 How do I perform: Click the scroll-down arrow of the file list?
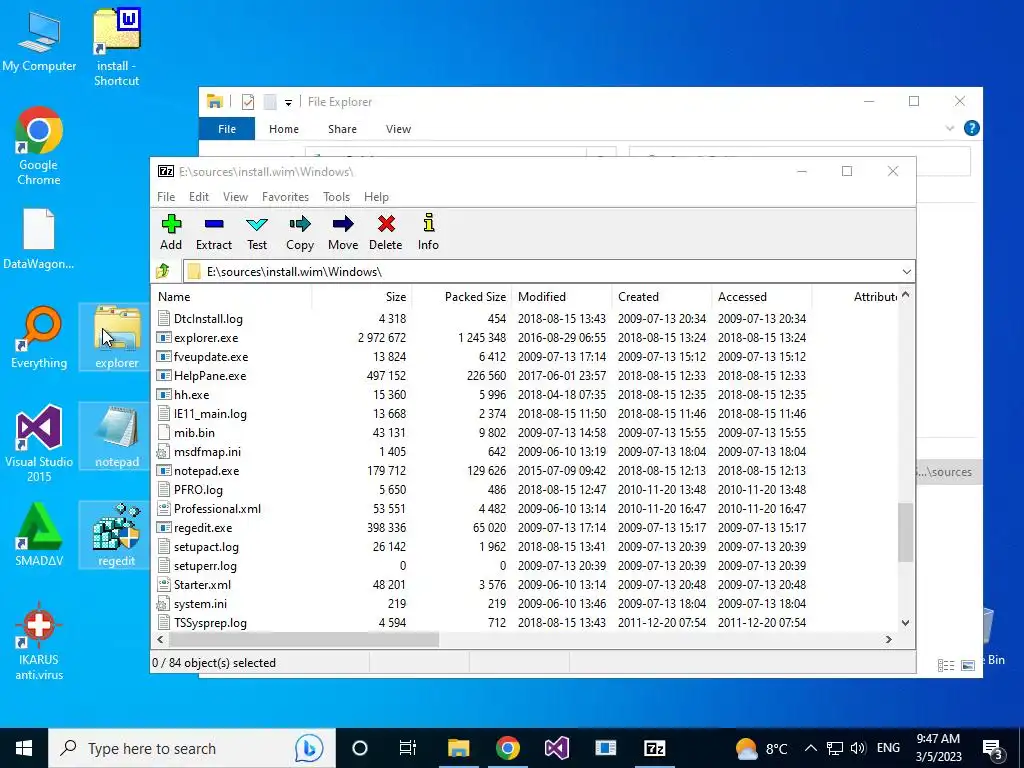tap(905, 622)
